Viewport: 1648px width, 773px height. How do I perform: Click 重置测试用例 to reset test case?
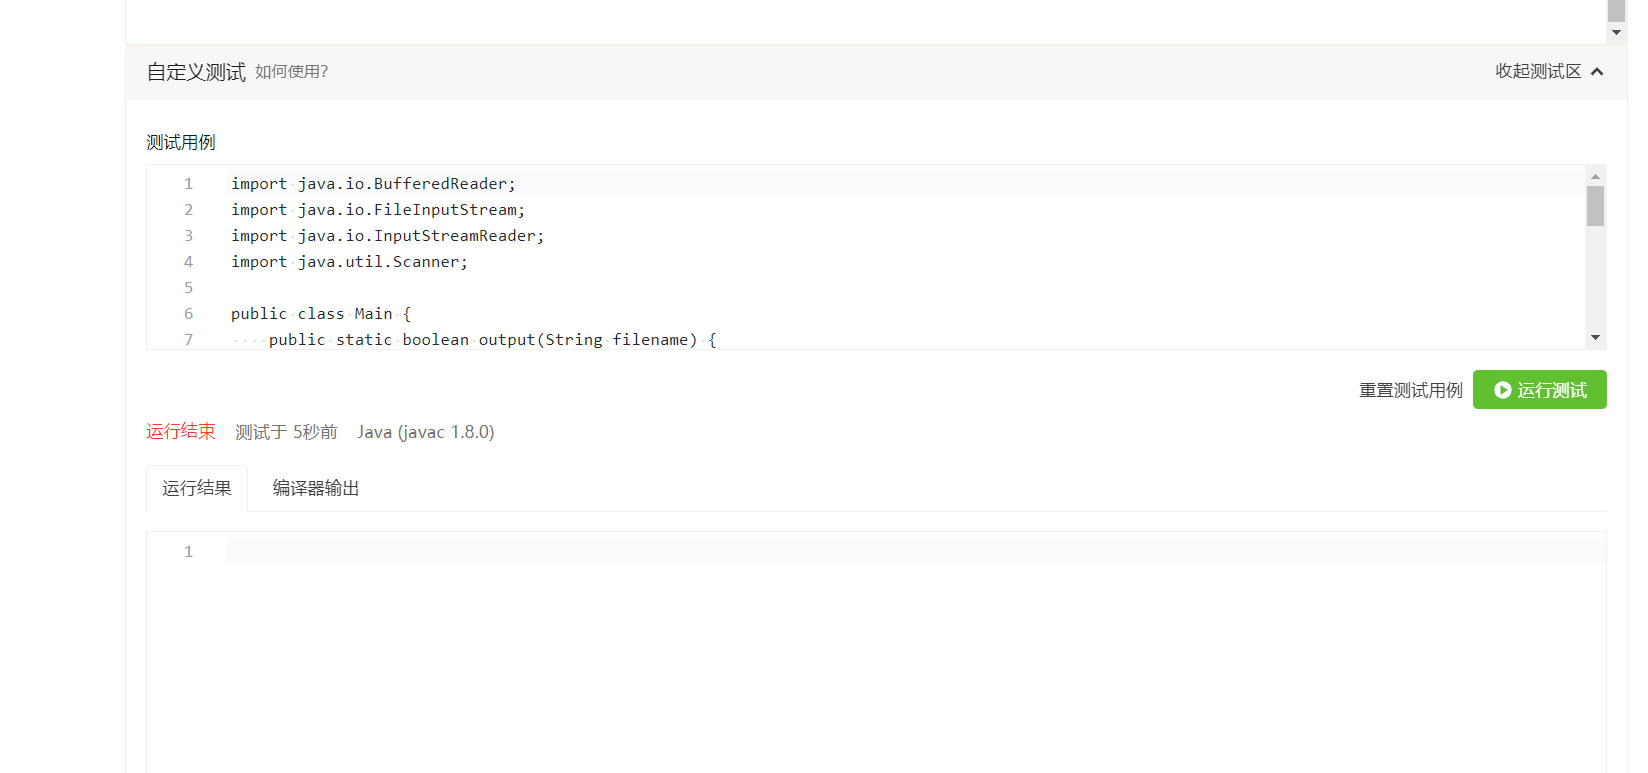1410,390
